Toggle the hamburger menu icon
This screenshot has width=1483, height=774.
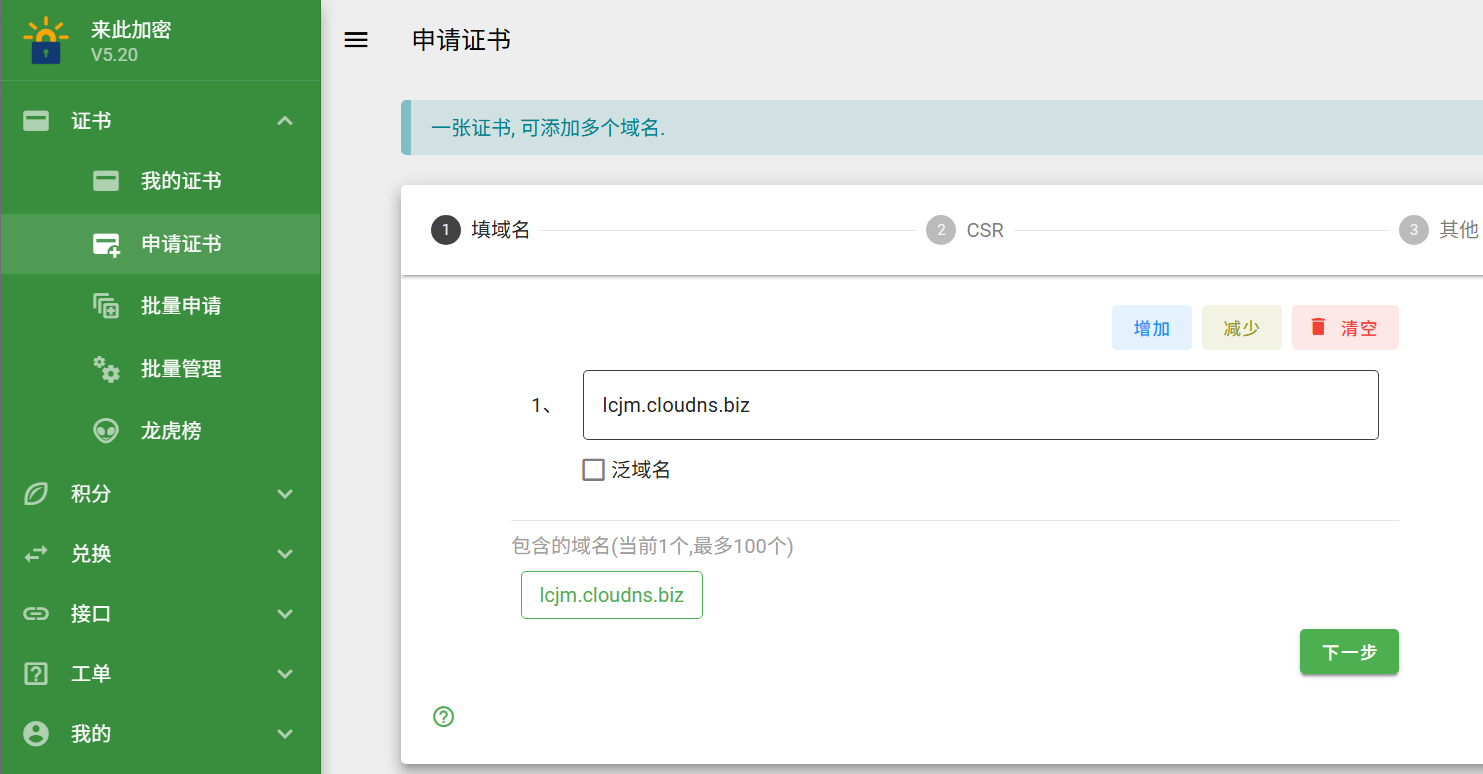(356, 40)
